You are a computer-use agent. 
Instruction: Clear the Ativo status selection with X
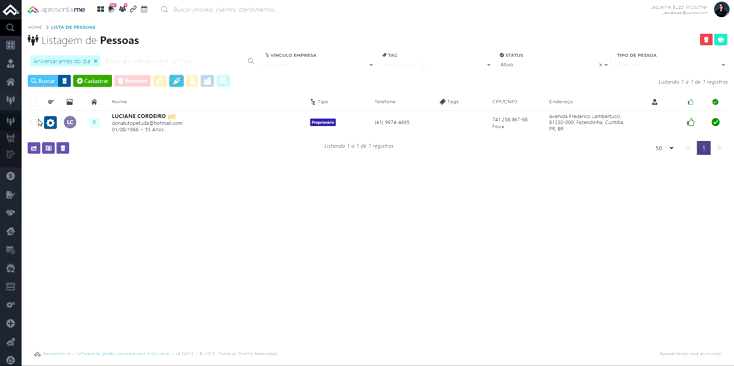(600, 65)
